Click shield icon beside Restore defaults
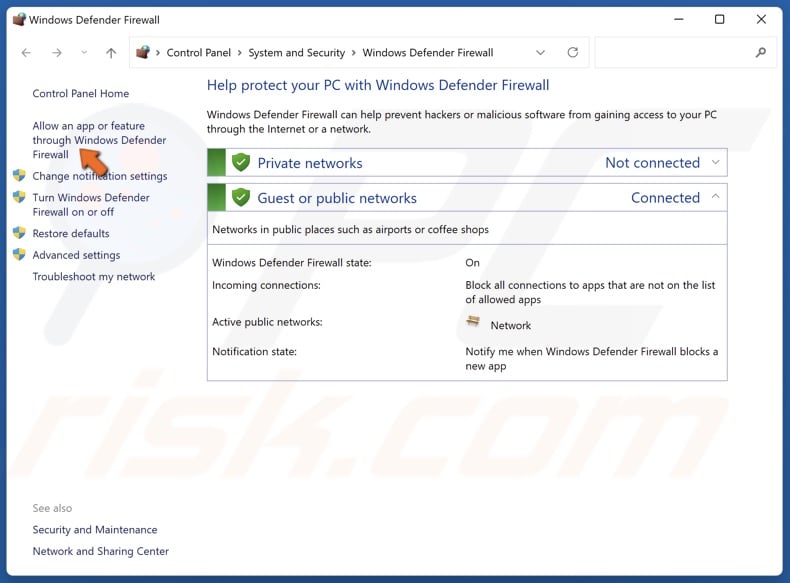This screenshot has height=583, width=790. (x=19, y=233)
